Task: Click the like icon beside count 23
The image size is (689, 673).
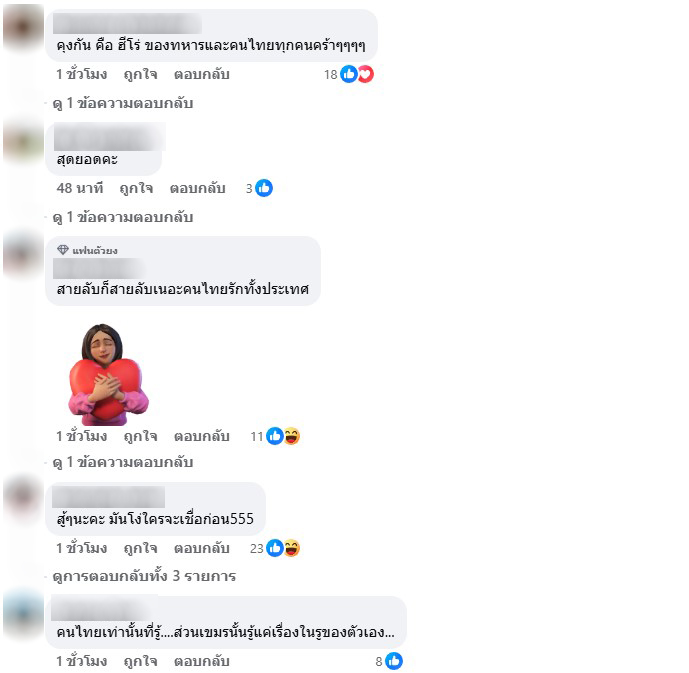Action: 275,548
